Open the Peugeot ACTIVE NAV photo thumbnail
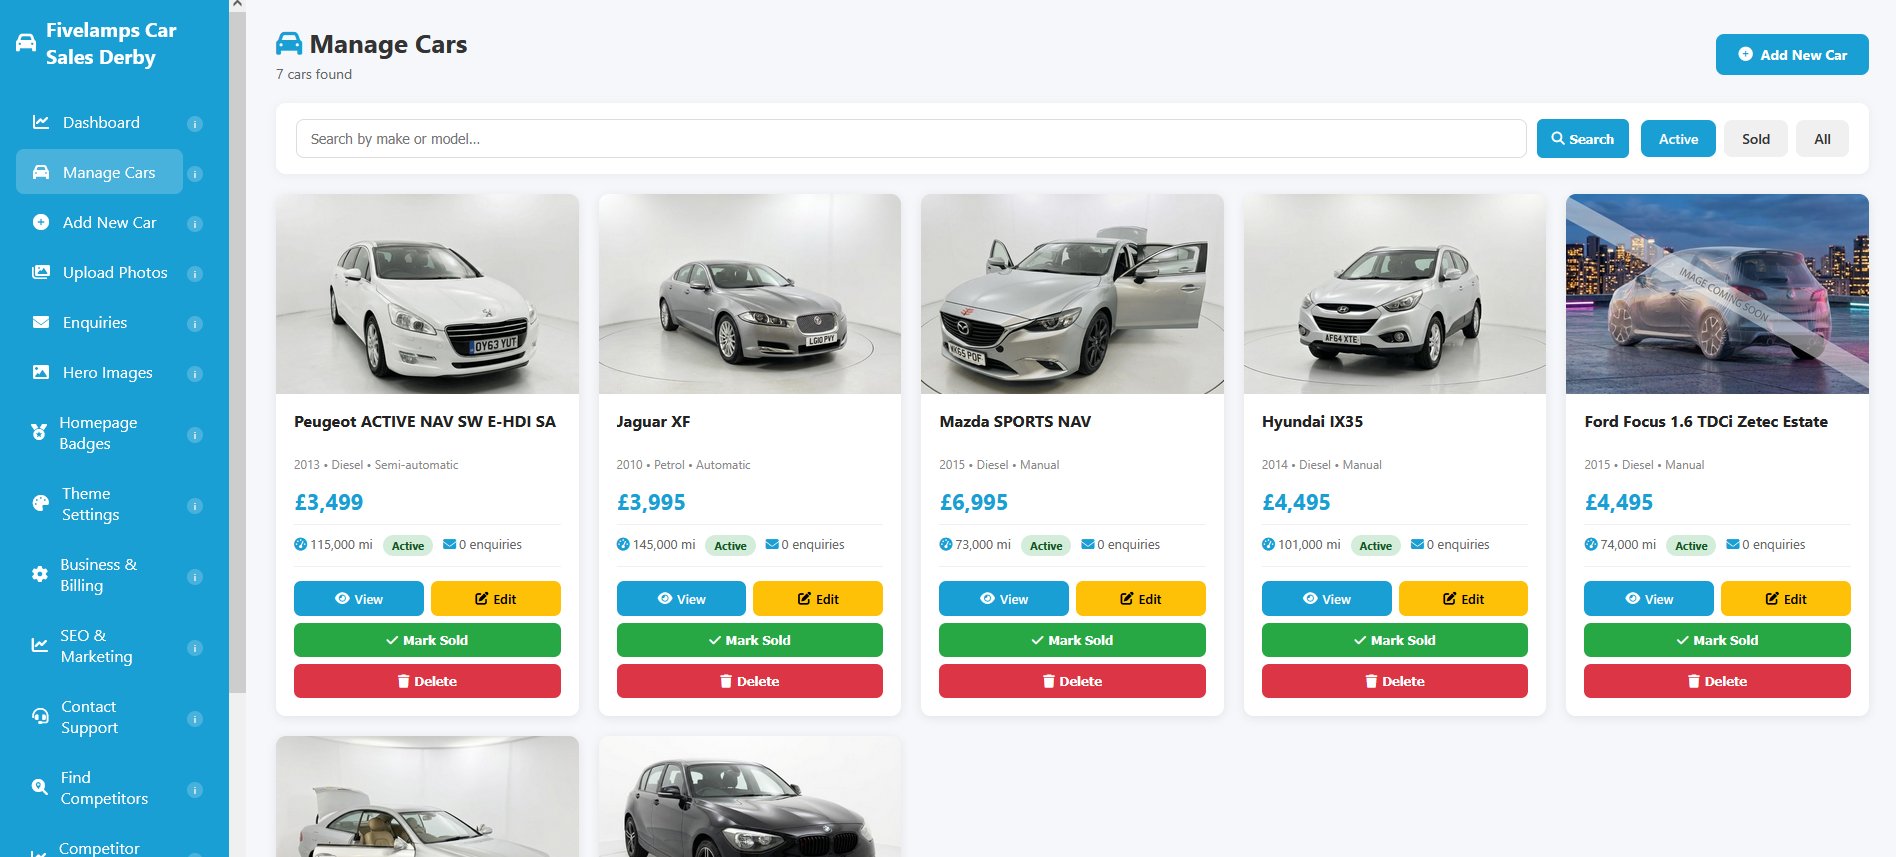Viewport: 1896px width, 857px height. [427, 294]
